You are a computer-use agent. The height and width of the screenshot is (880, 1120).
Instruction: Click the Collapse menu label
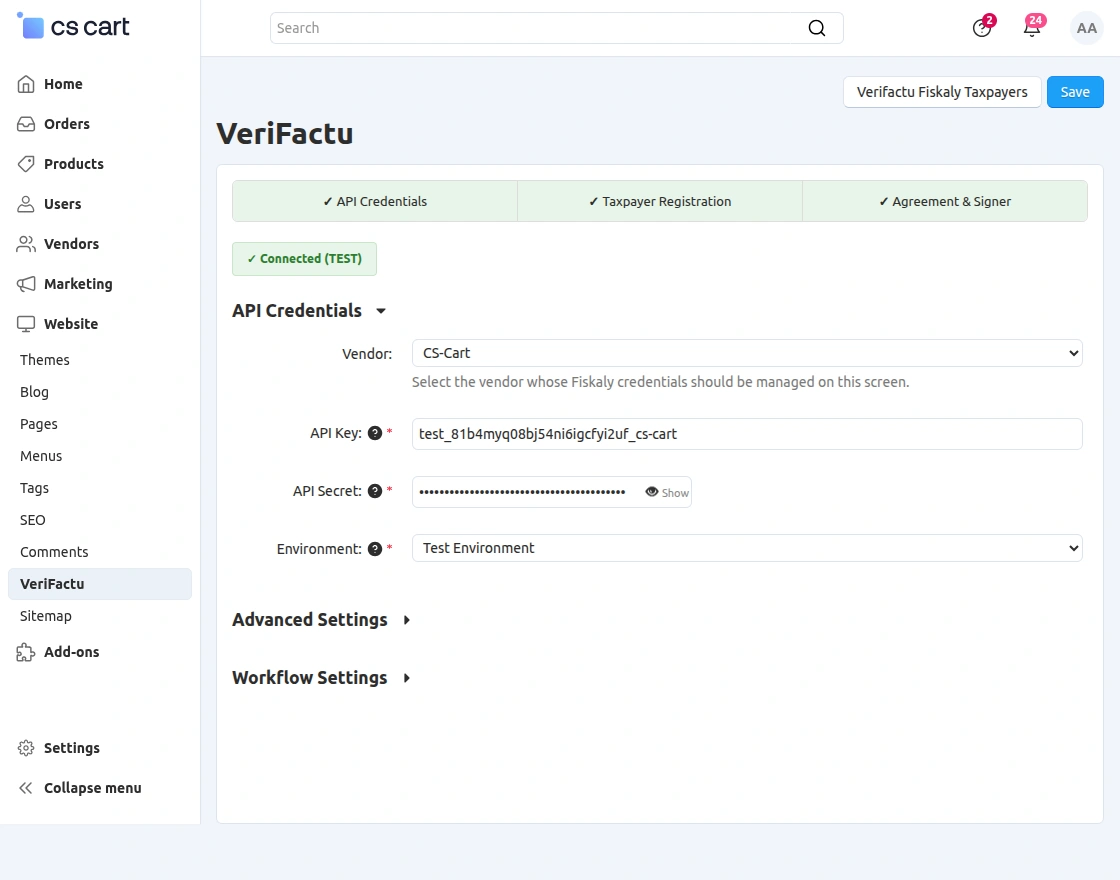pyautogui.click(x=93, y=788)
